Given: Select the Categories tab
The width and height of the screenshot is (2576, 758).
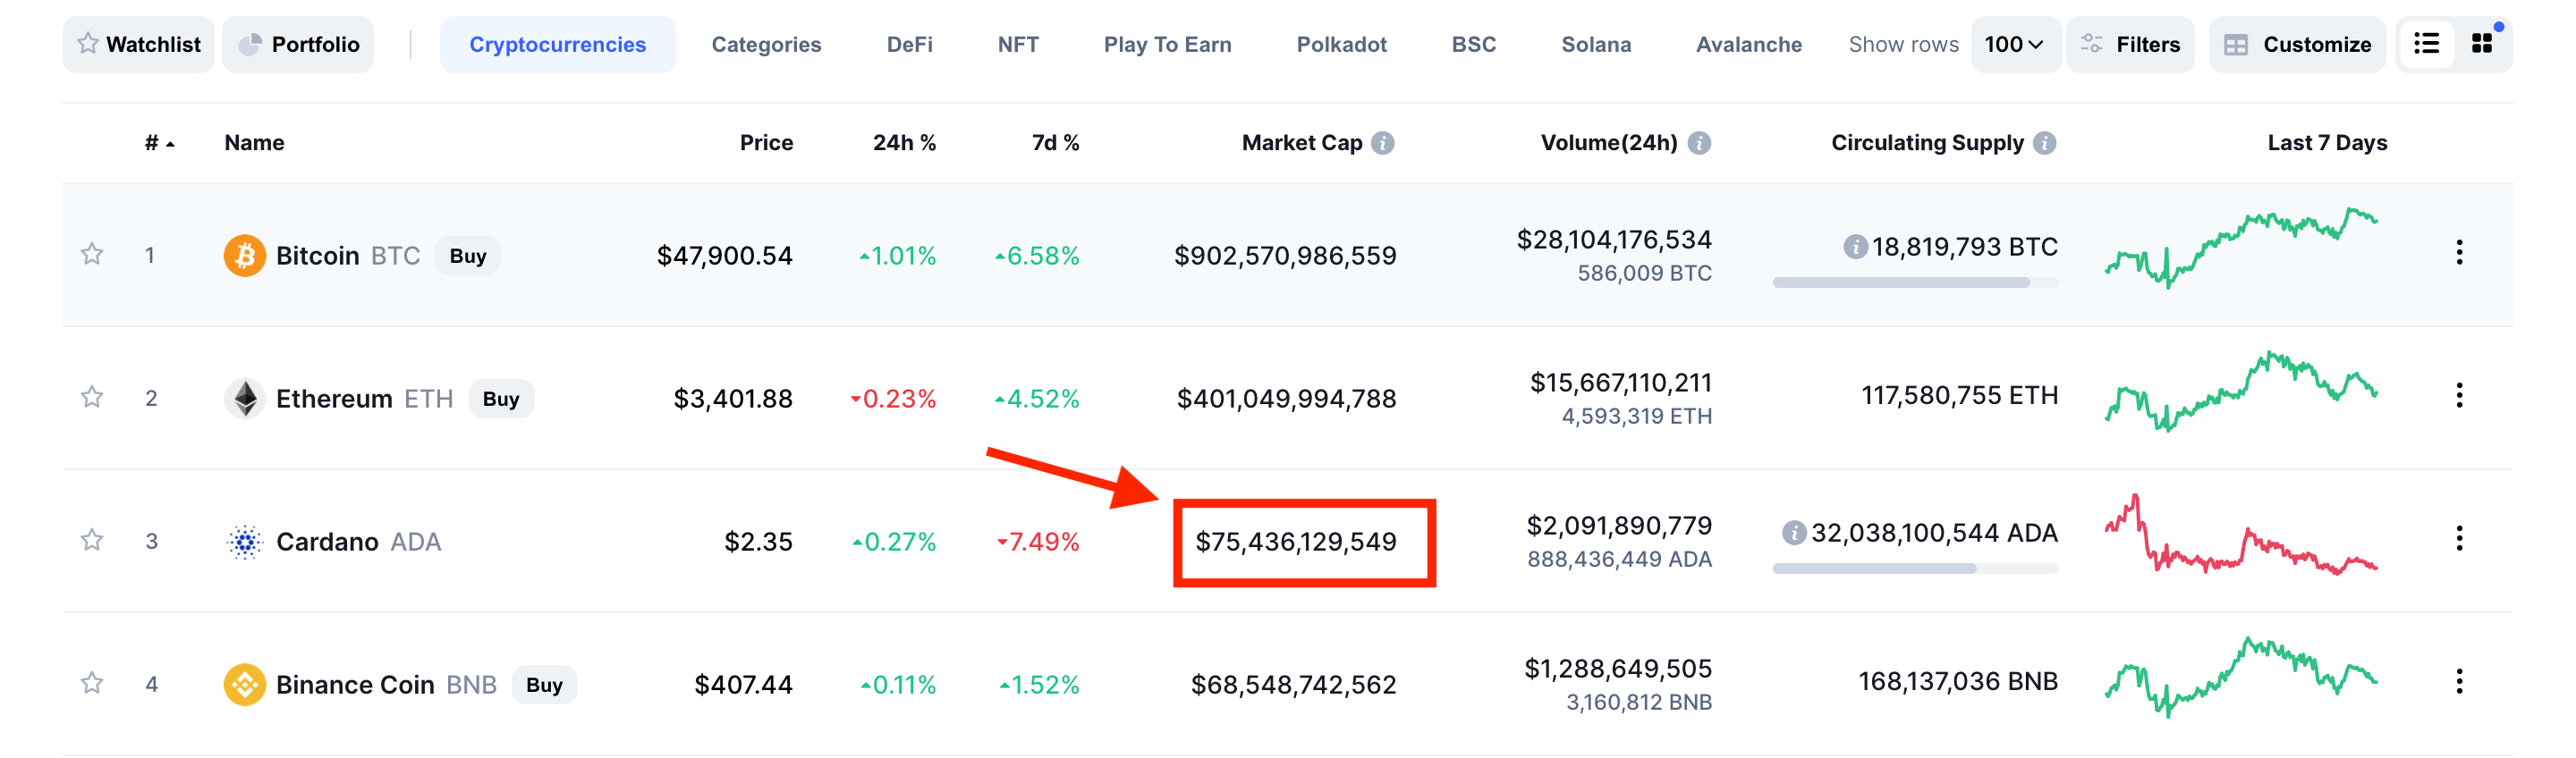Looking at the screenshot, I should [x=766, y=44].
